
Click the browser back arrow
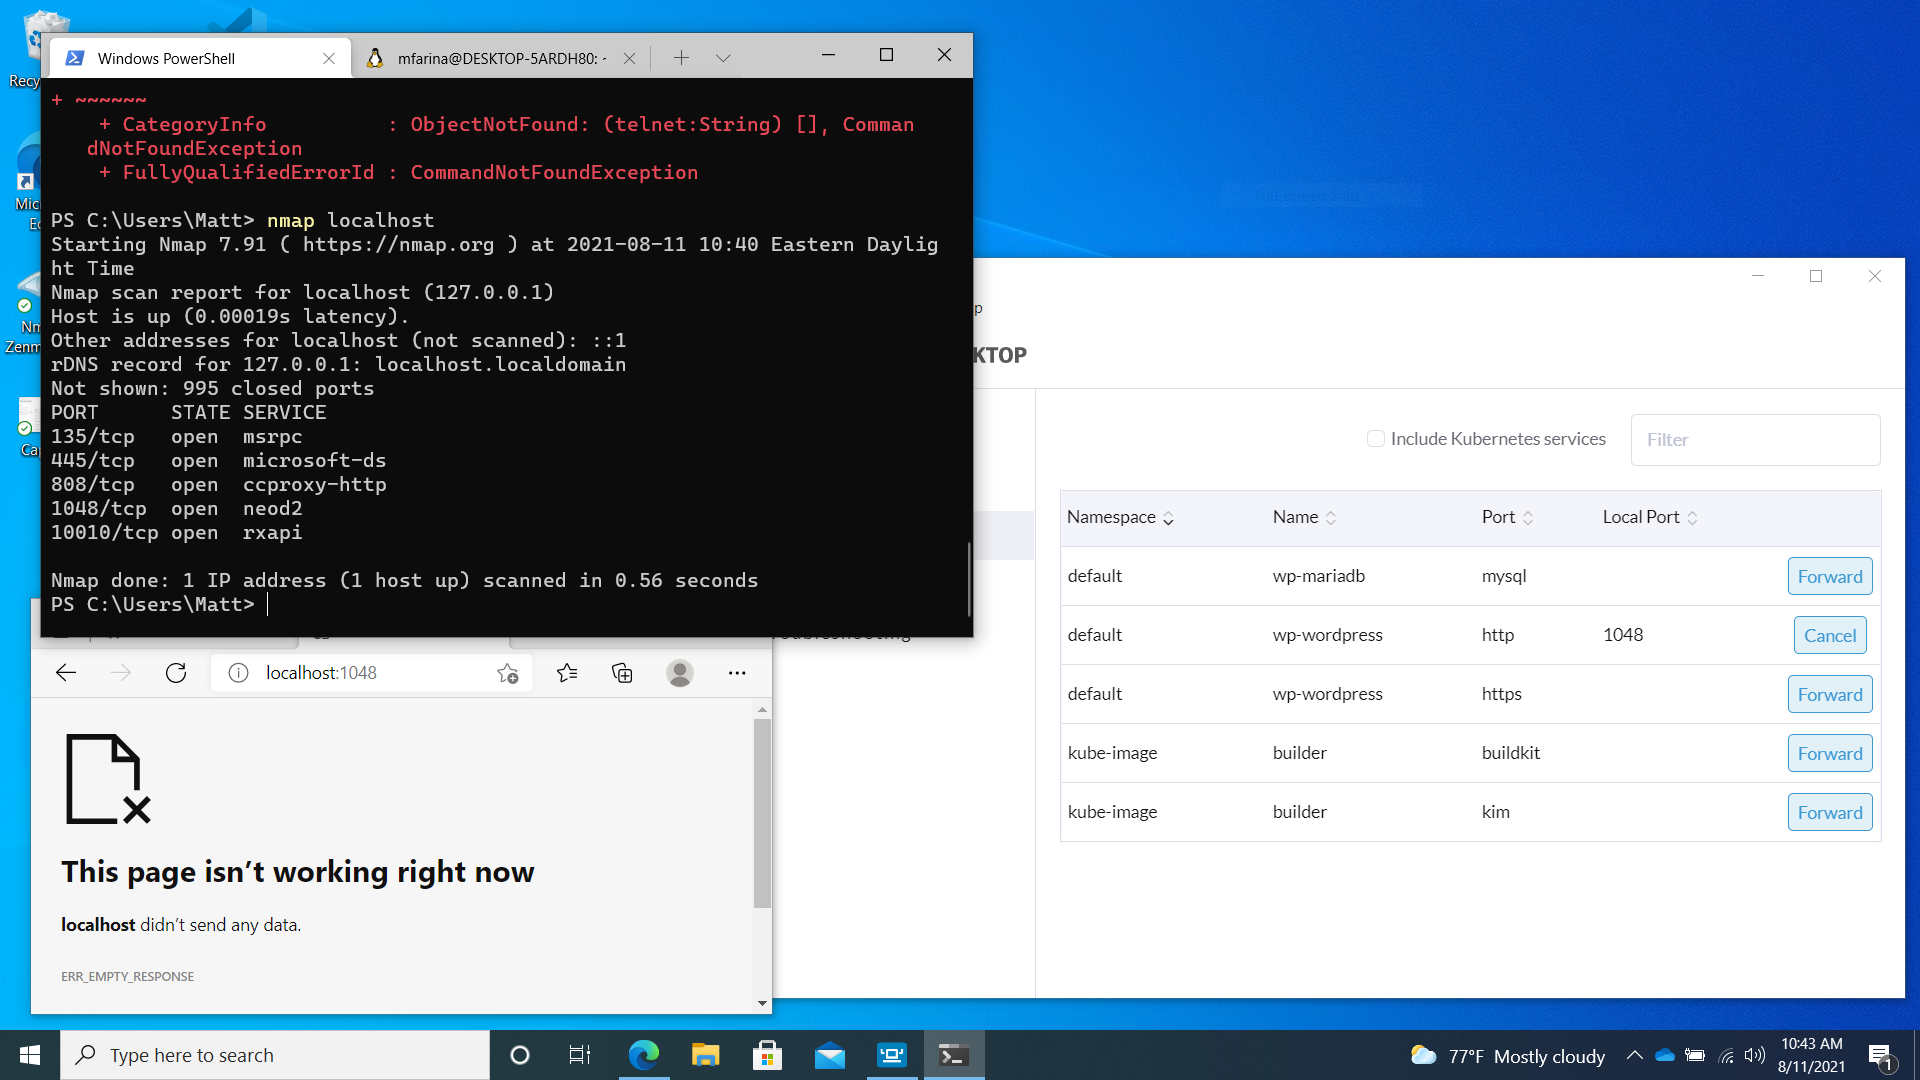click(x=66, y=673)
